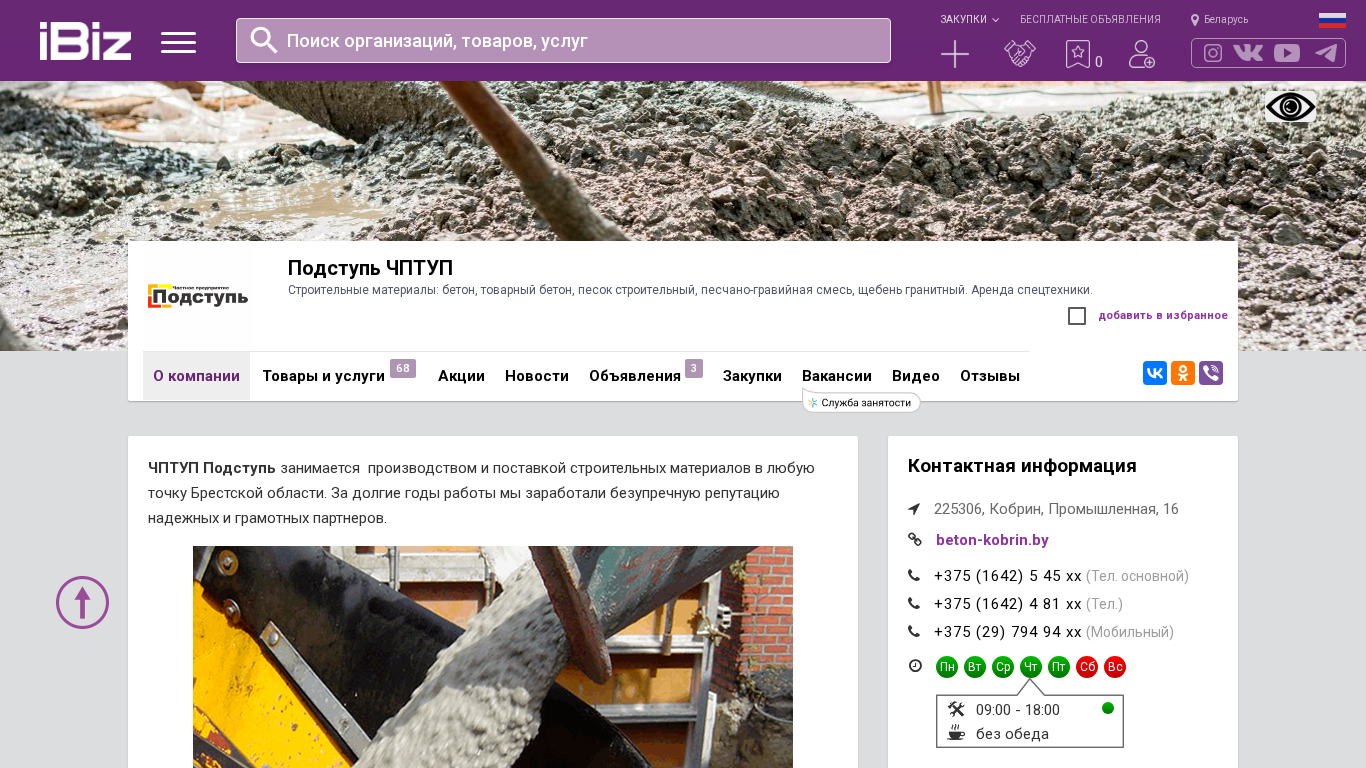The image size is (1366, 768).
Task: Select Sunday (Вс) day off
Action: [1115, 667]
